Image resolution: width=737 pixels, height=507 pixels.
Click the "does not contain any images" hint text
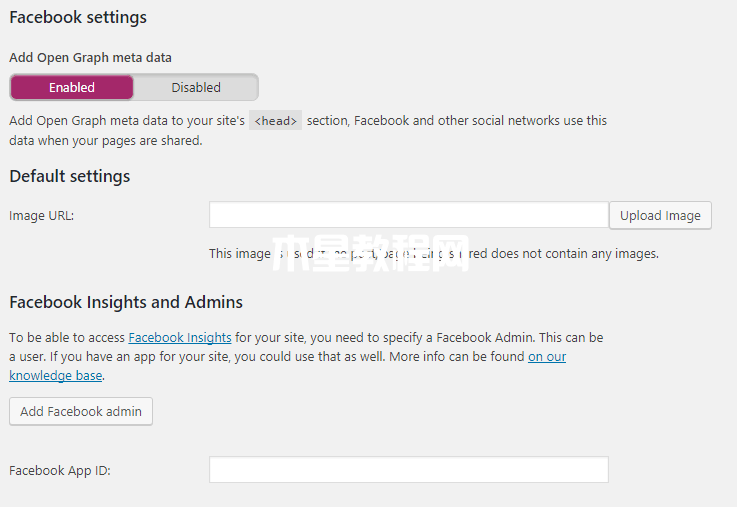tap(574, 254)
